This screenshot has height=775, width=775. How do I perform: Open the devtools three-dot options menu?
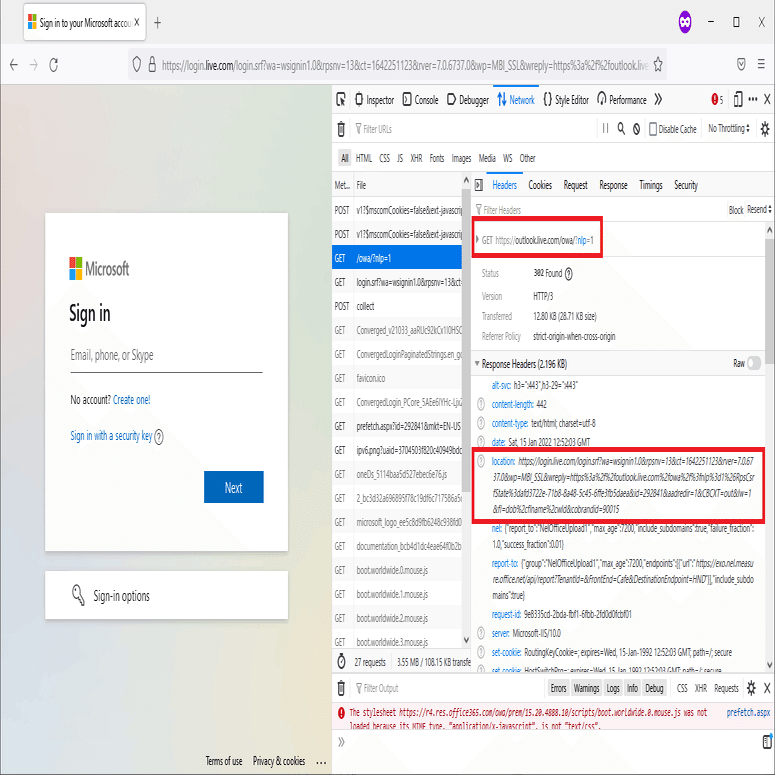click(753, 99)
